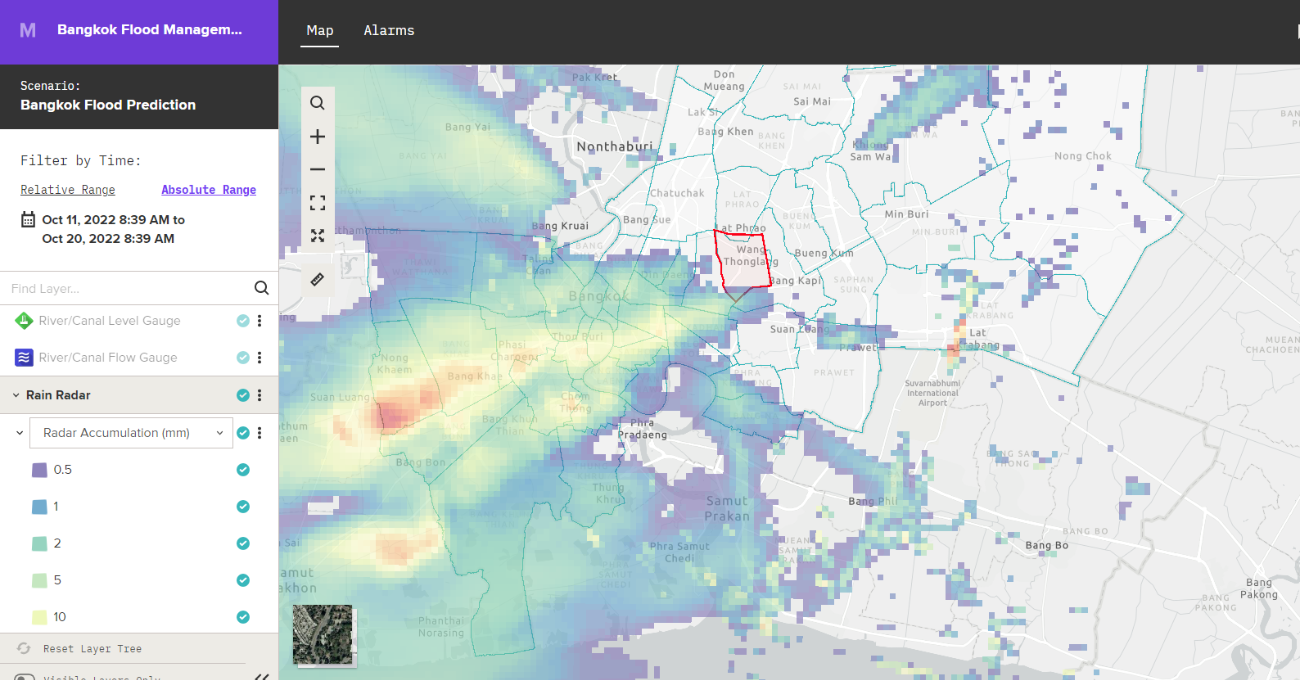Click the purple 0.5 color swatch
Screen dimensions: 1300x680
pos(40,470)
